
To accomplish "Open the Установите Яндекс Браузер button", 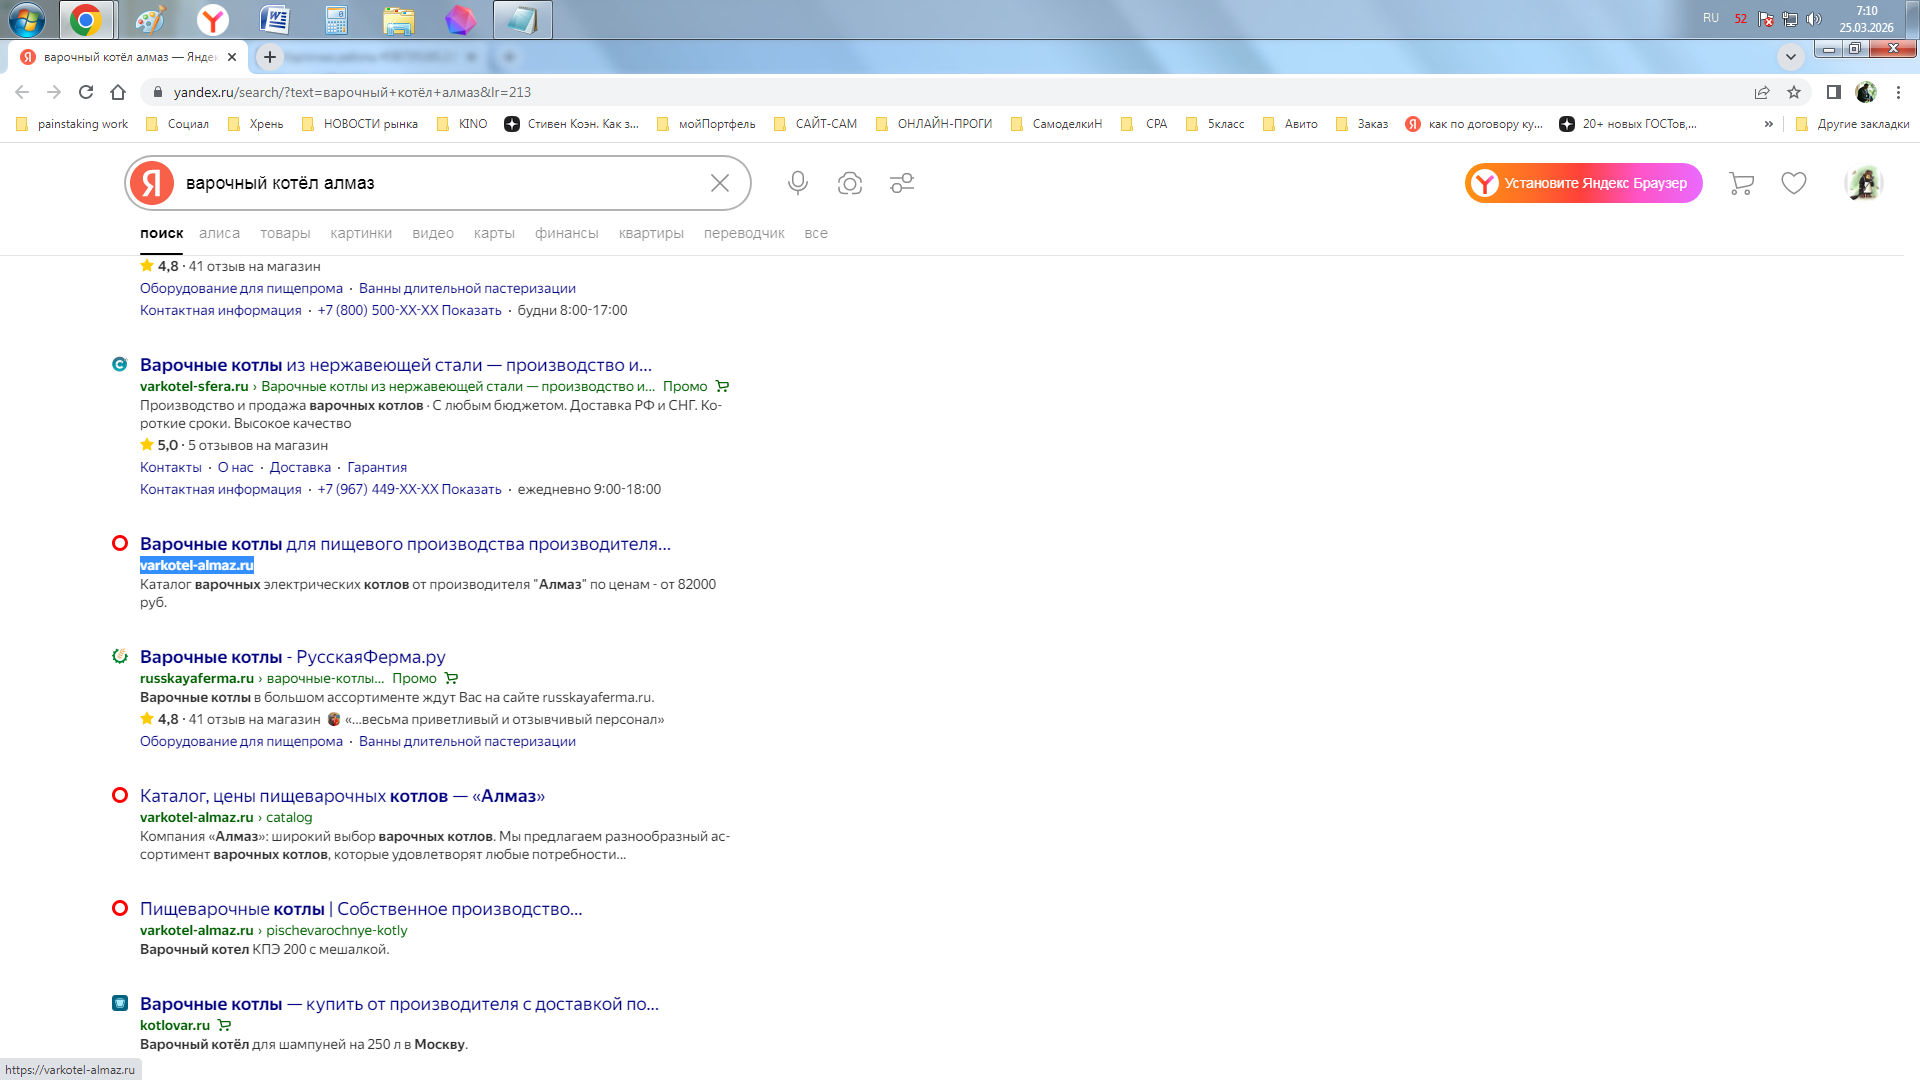I will [1584, 183].
